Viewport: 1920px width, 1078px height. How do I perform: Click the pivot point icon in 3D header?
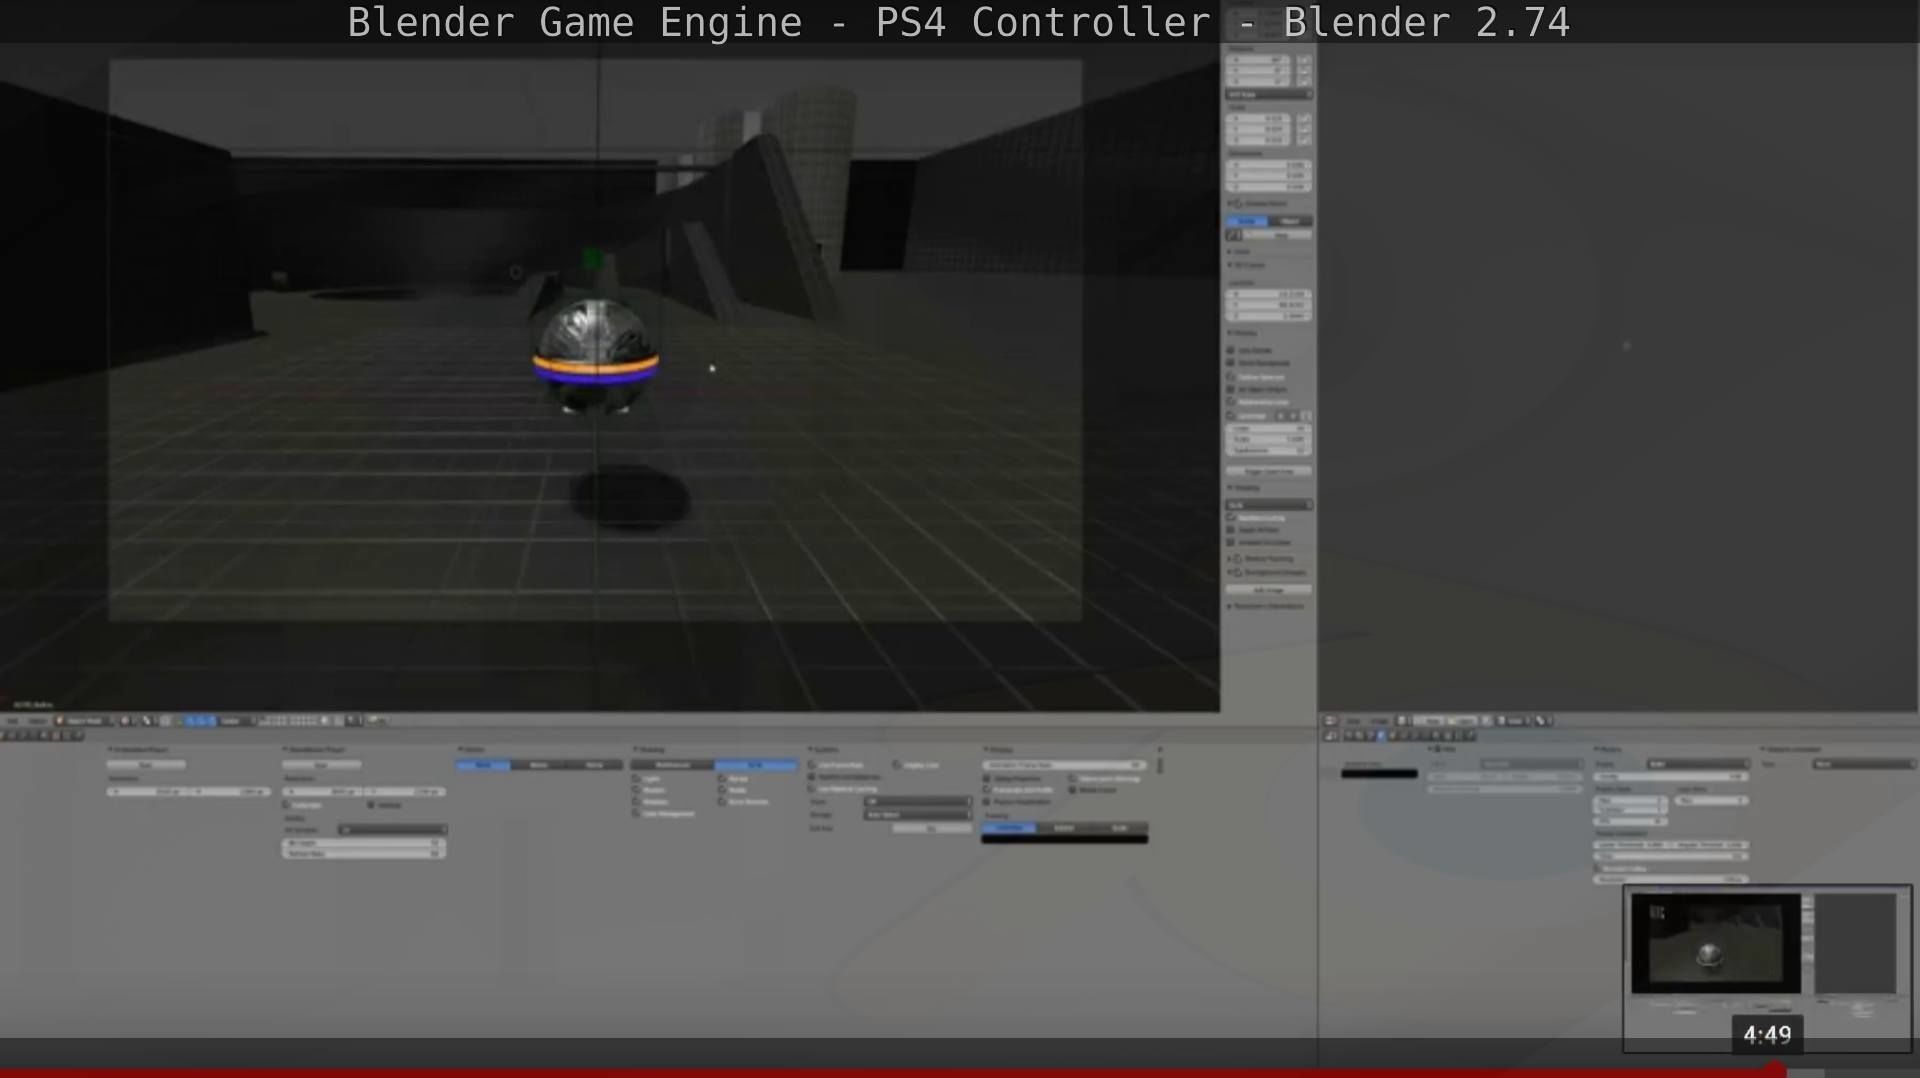pos(147,721)
